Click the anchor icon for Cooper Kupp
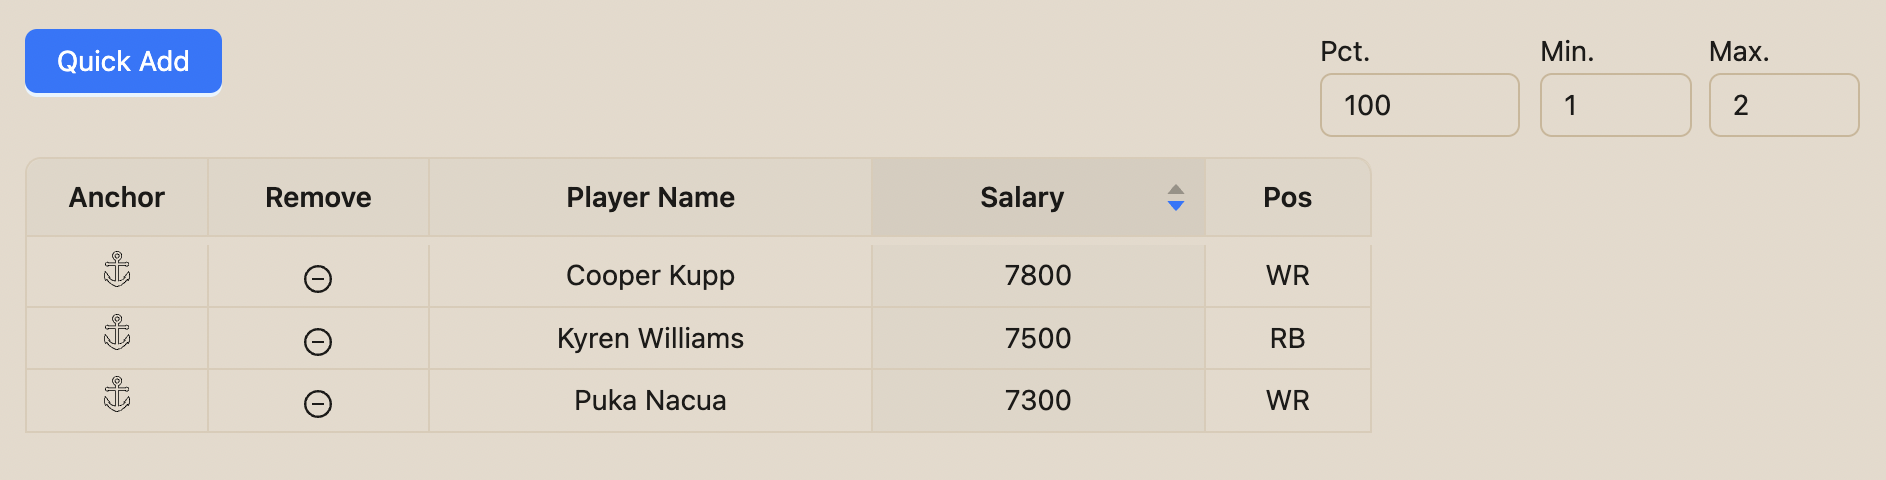This screenshot has height=480, width=1886. (x=117, y=270)
